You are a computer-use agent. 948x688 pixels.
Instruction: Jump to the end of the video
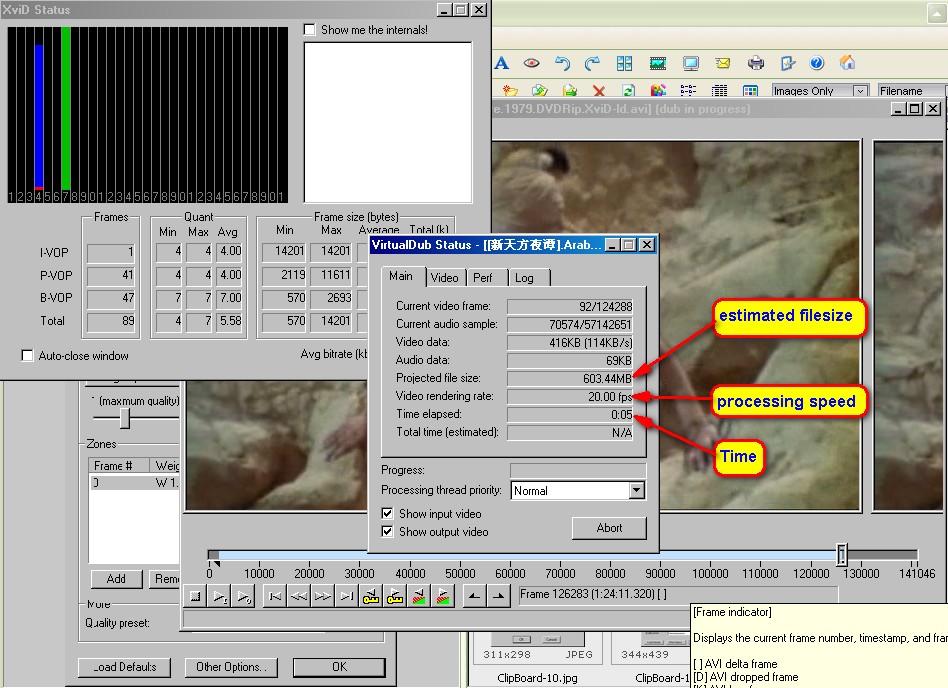(x=346, y=597)
